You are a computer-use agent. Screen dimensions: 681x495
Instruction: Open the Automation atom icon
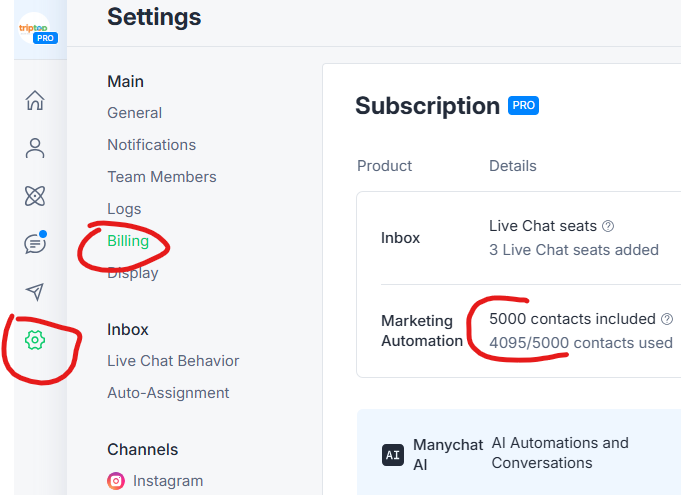pyautogui.click(x=35, y=196)
